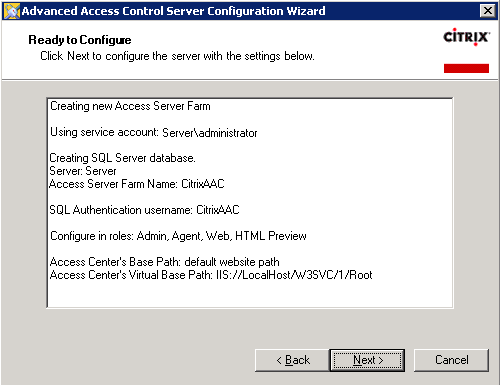Click the 'Creating SQL Server database' line
Screen dimensions: 500x385
point(122,158)
